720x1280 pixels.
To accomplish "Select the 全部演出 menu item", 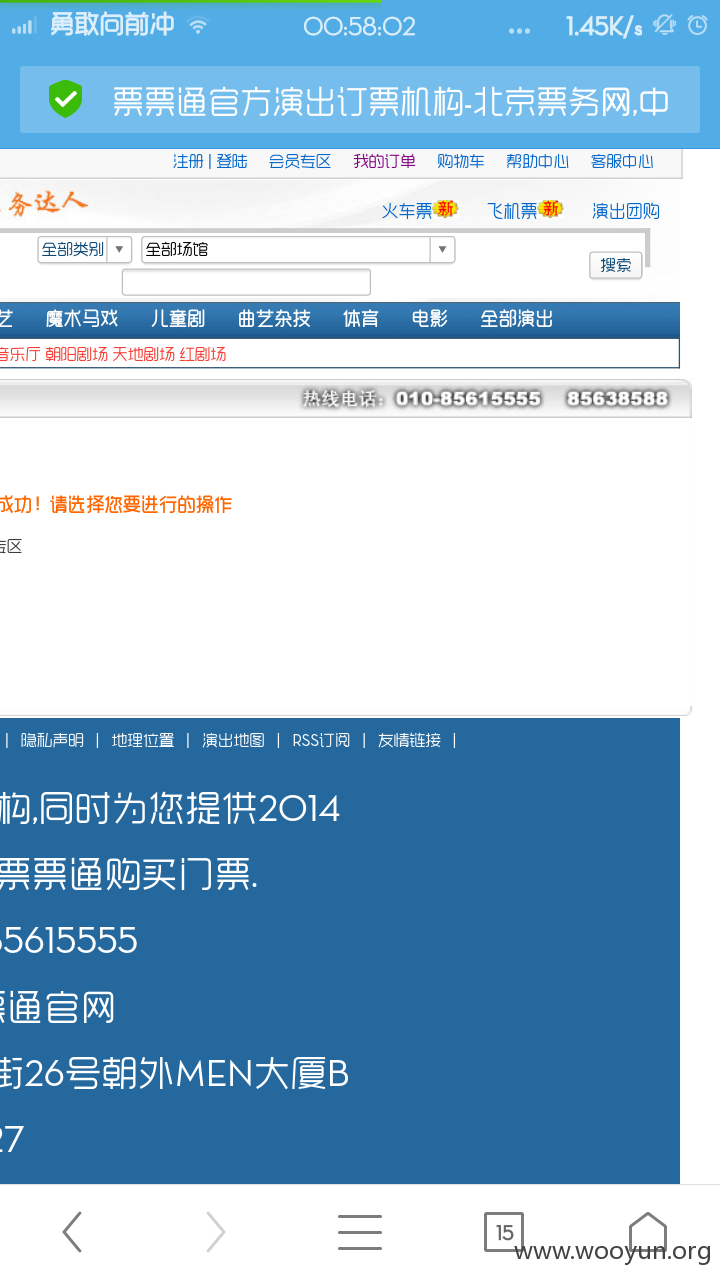I will (x=517, y=319).
